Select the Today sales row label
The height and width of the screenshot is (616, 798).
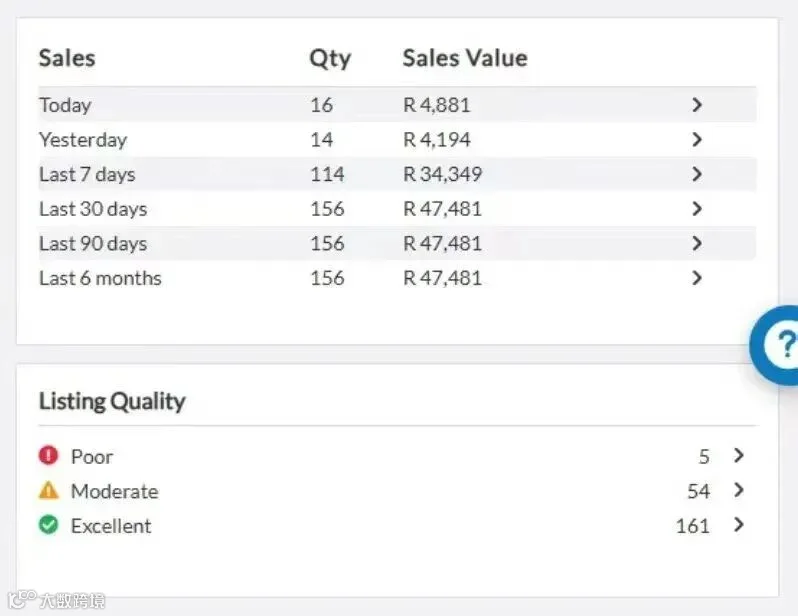click(x=65, y=105)
